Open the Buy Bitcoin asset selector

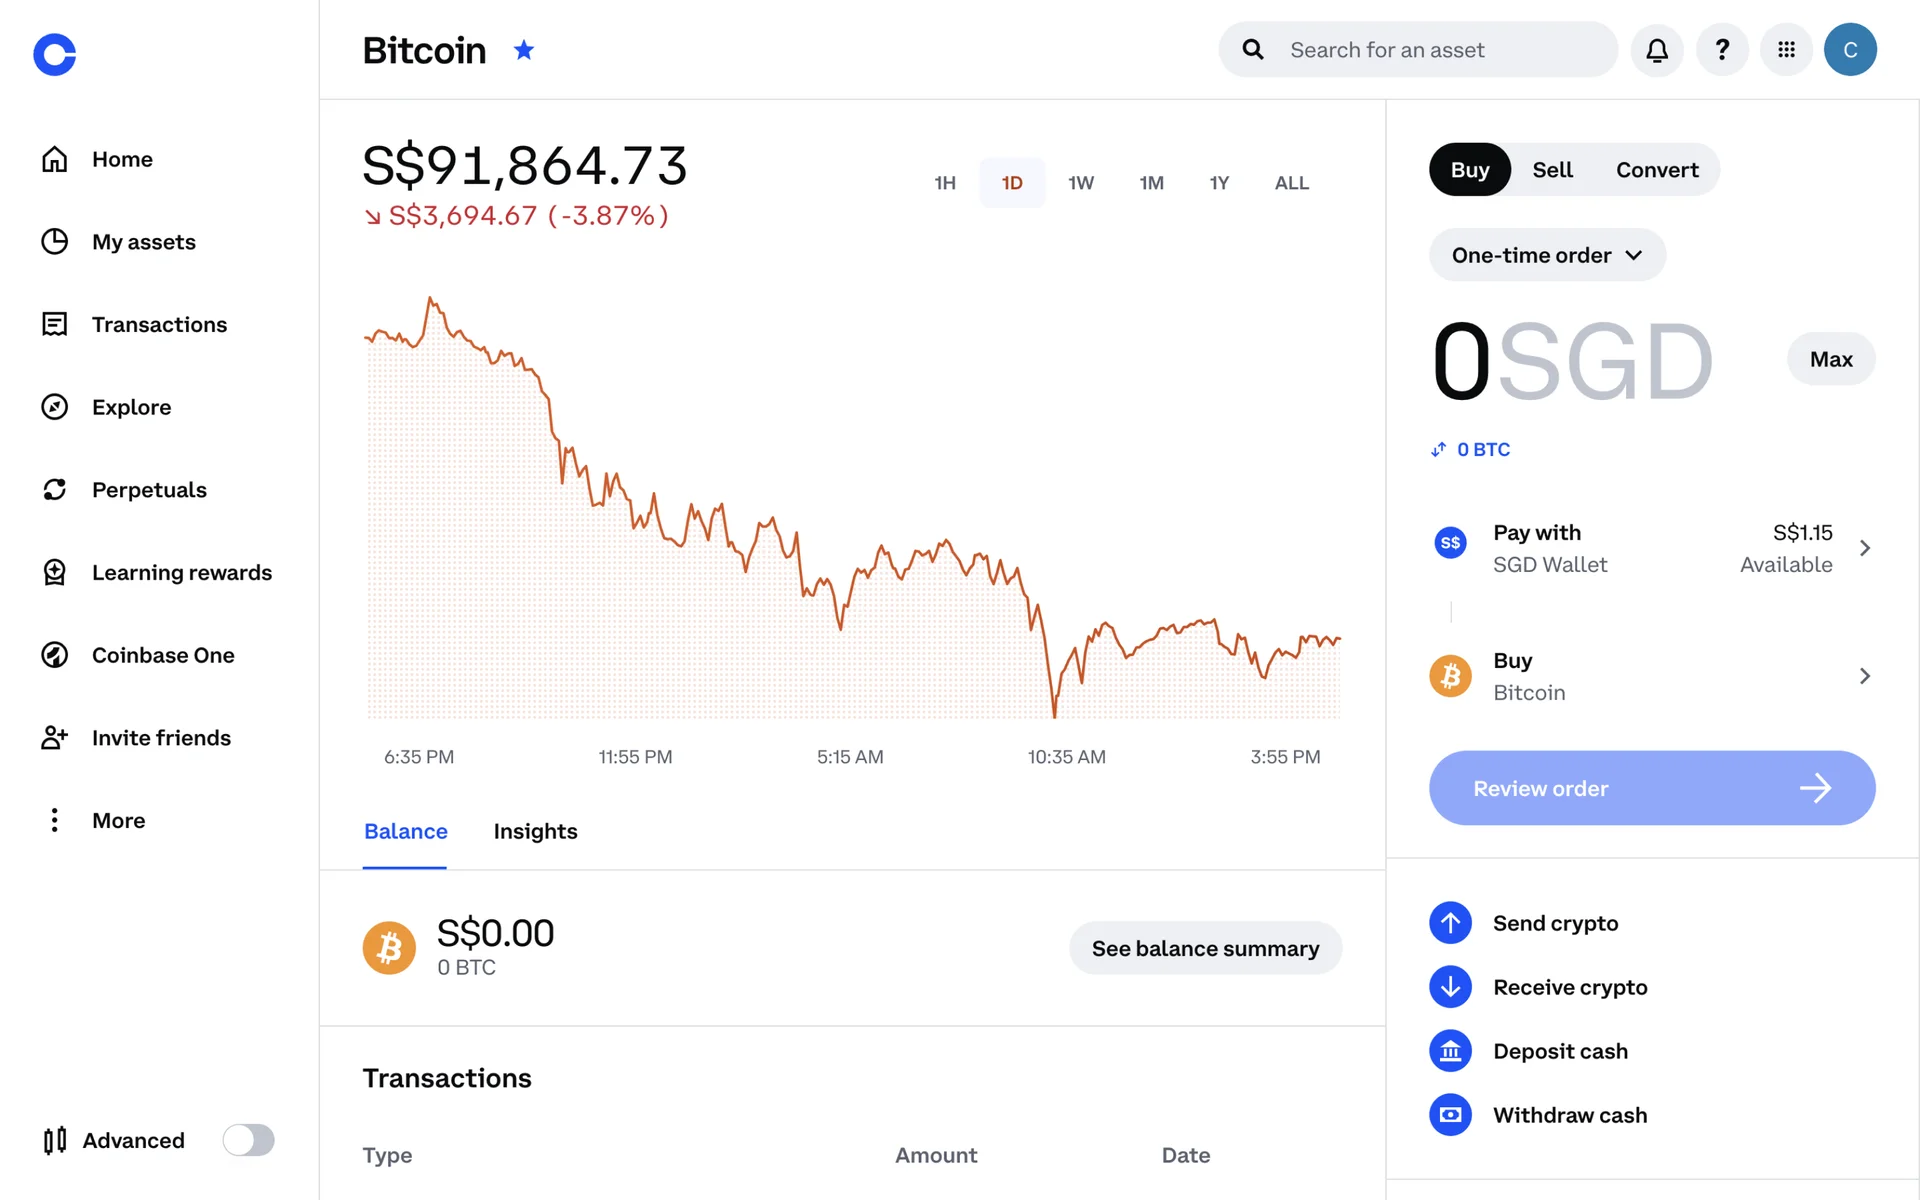click(1652, 676)
